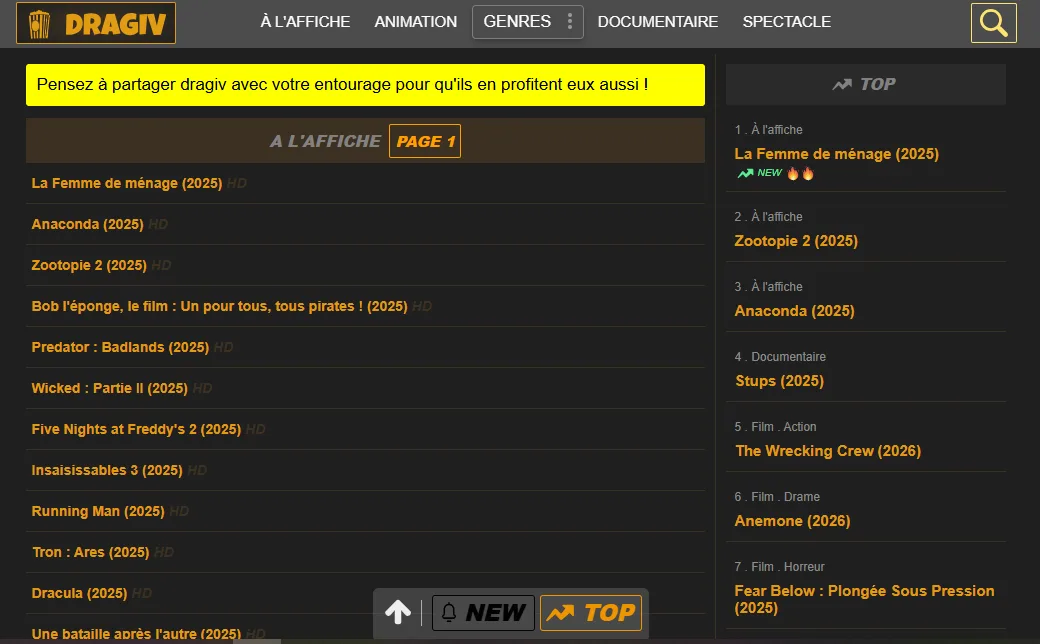The width and height of the screenshot is (1040, 644).
Task: Select Tron : Ares (2025)
Action: [90, 553]
